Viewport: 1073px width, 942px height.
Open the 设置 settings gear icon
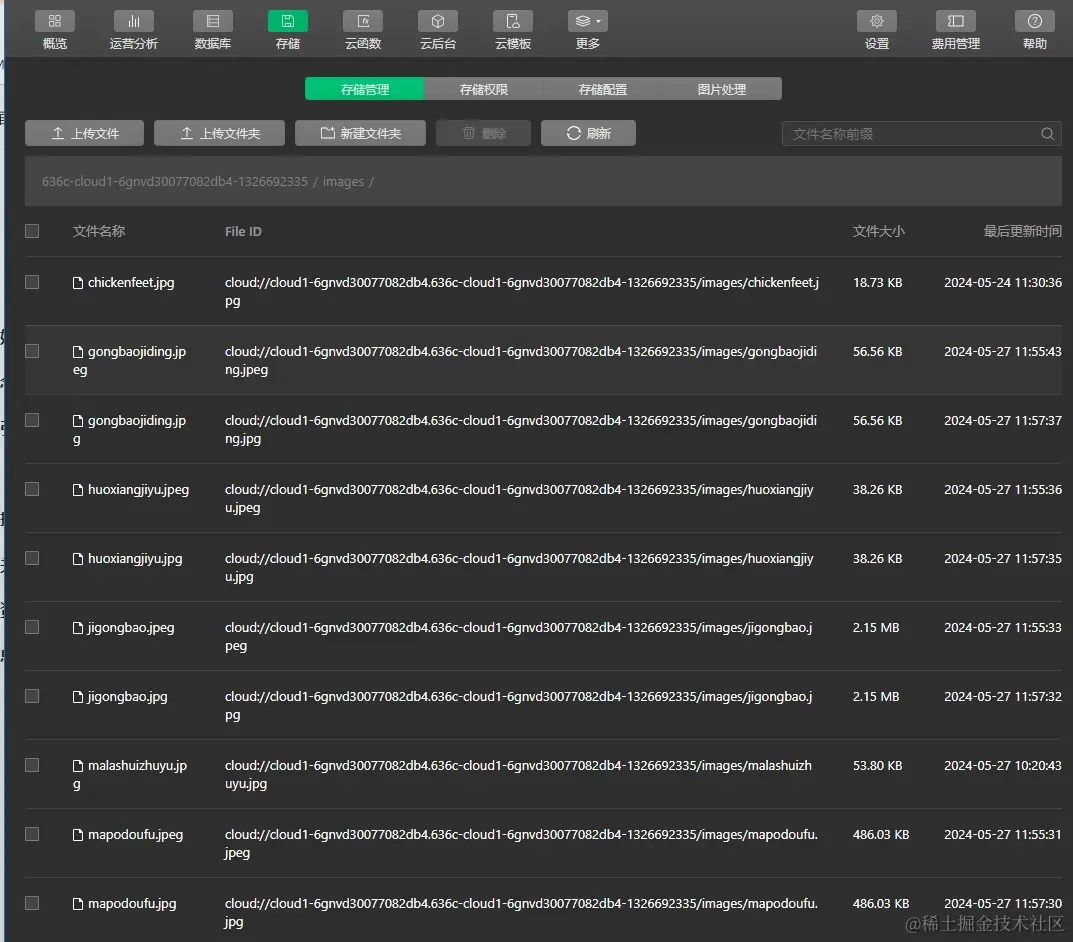point(877,21)
